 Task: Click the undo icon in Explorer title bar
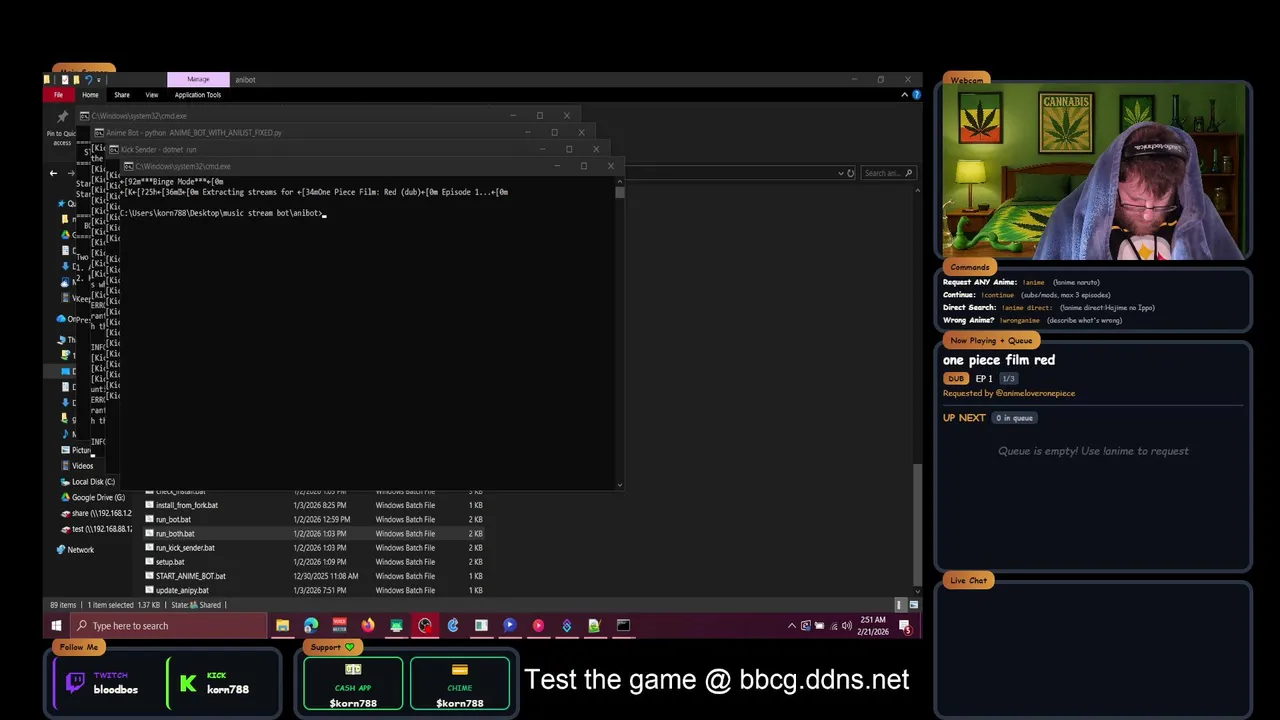click(x=88, y=79)
